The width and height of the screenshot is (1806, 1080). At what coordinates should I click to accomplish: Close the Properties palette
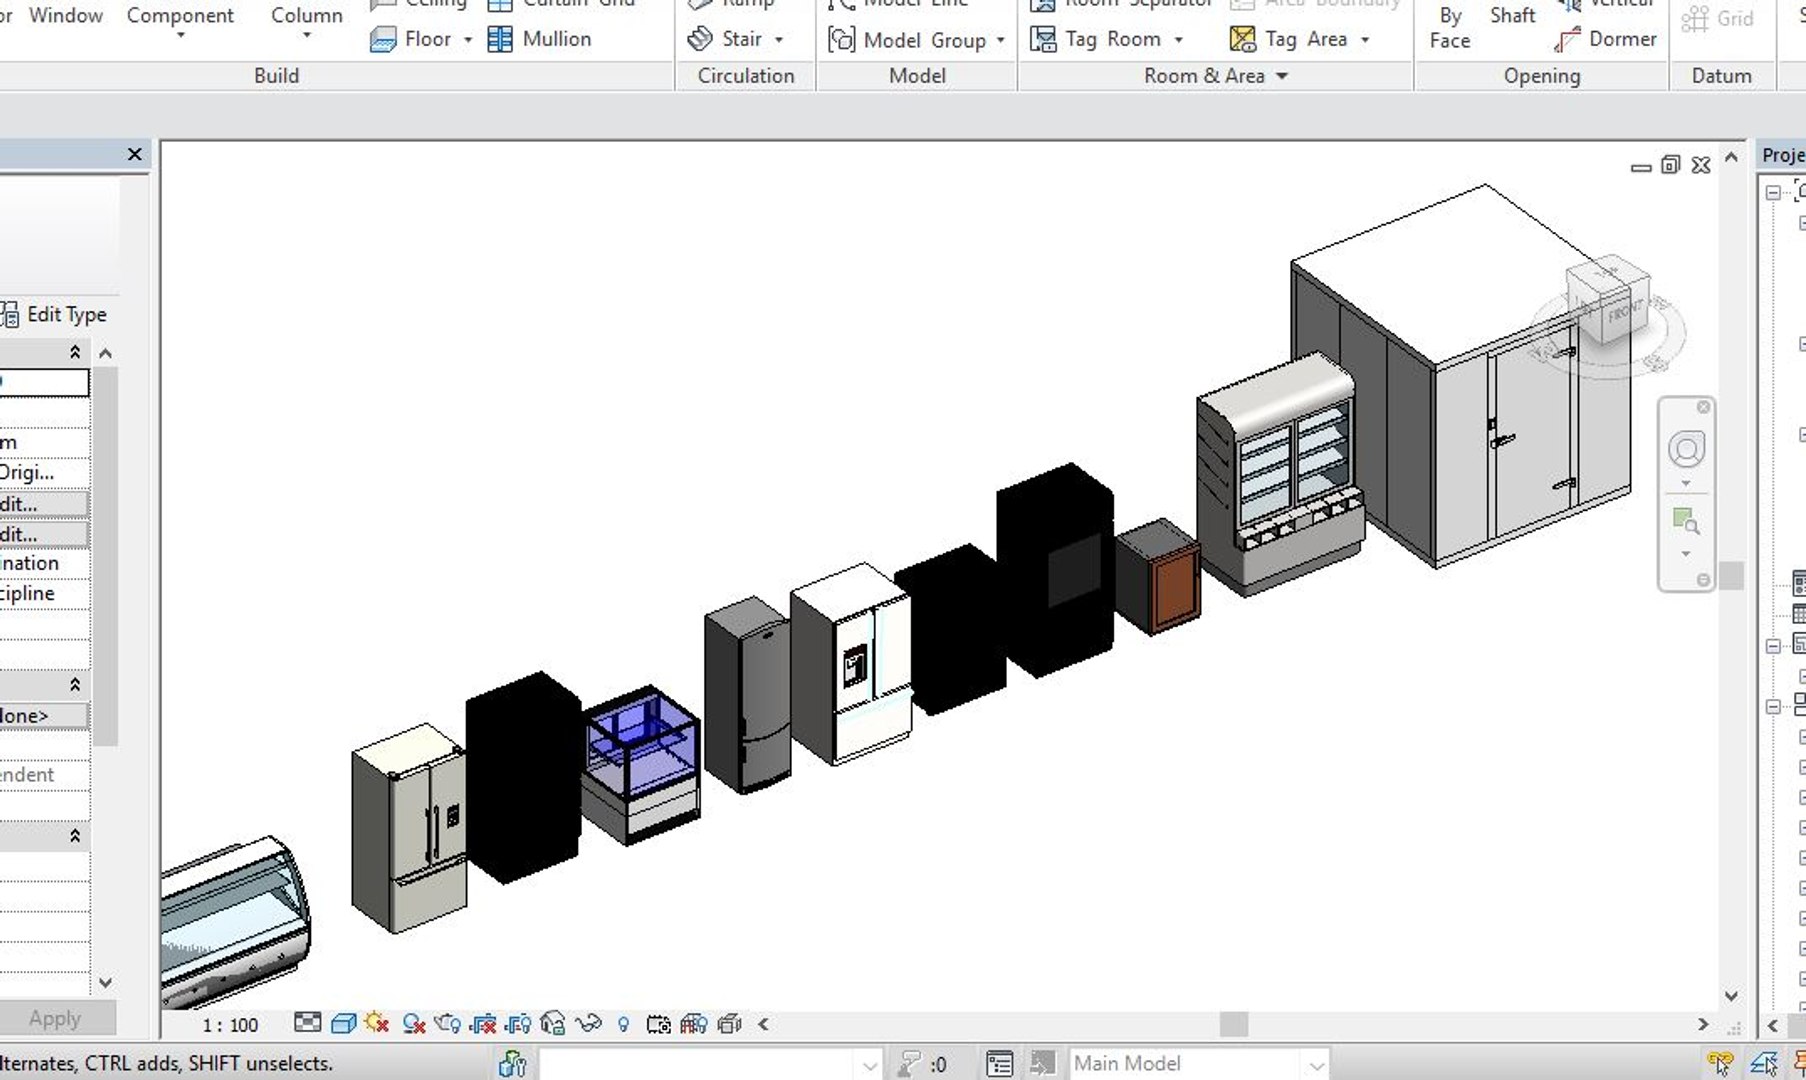click(x=135, y=154)
